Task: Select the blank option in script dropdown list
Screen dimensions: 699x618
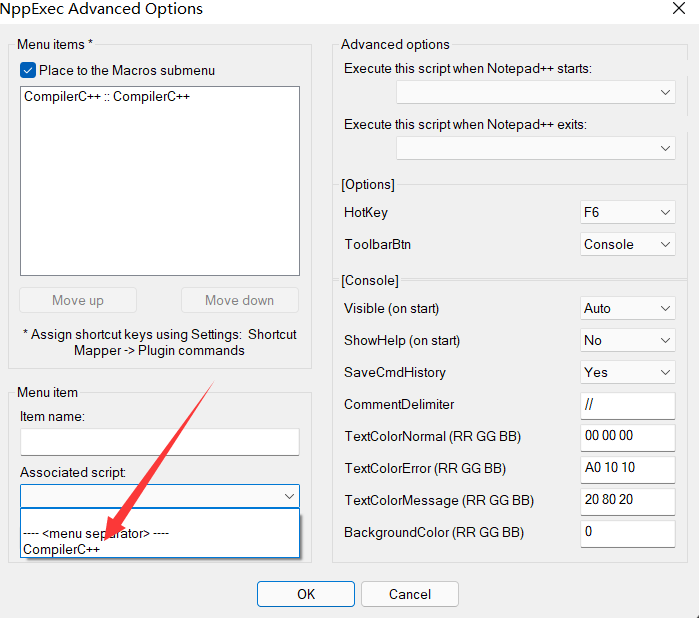Action: tap(160, 518)
